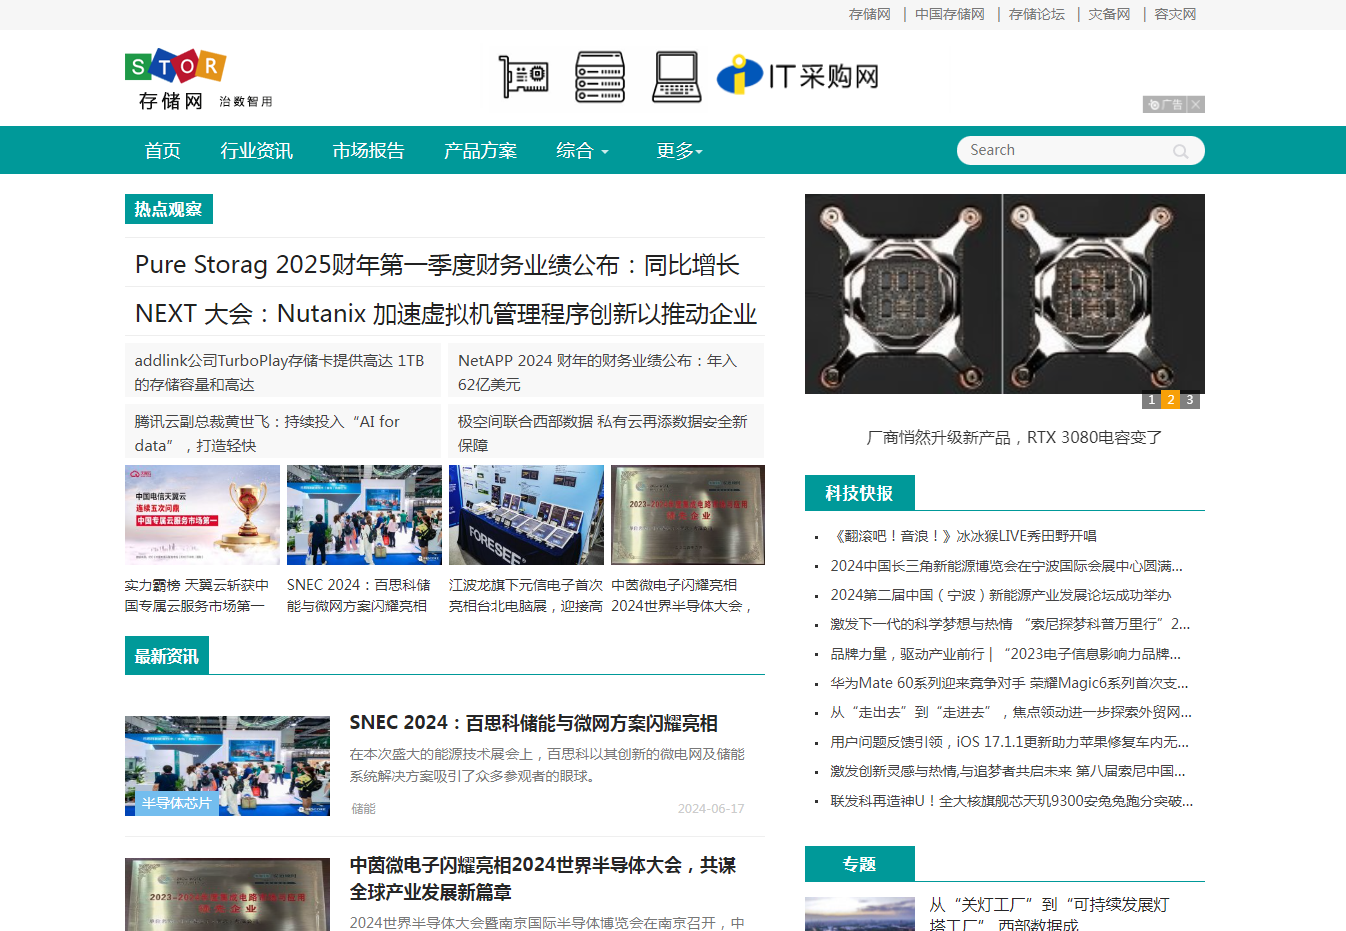This screenshot has width=1346, height=931.
Task: Open 华为Mate 60系列 news item
Action: click(x=1009, y=683)
